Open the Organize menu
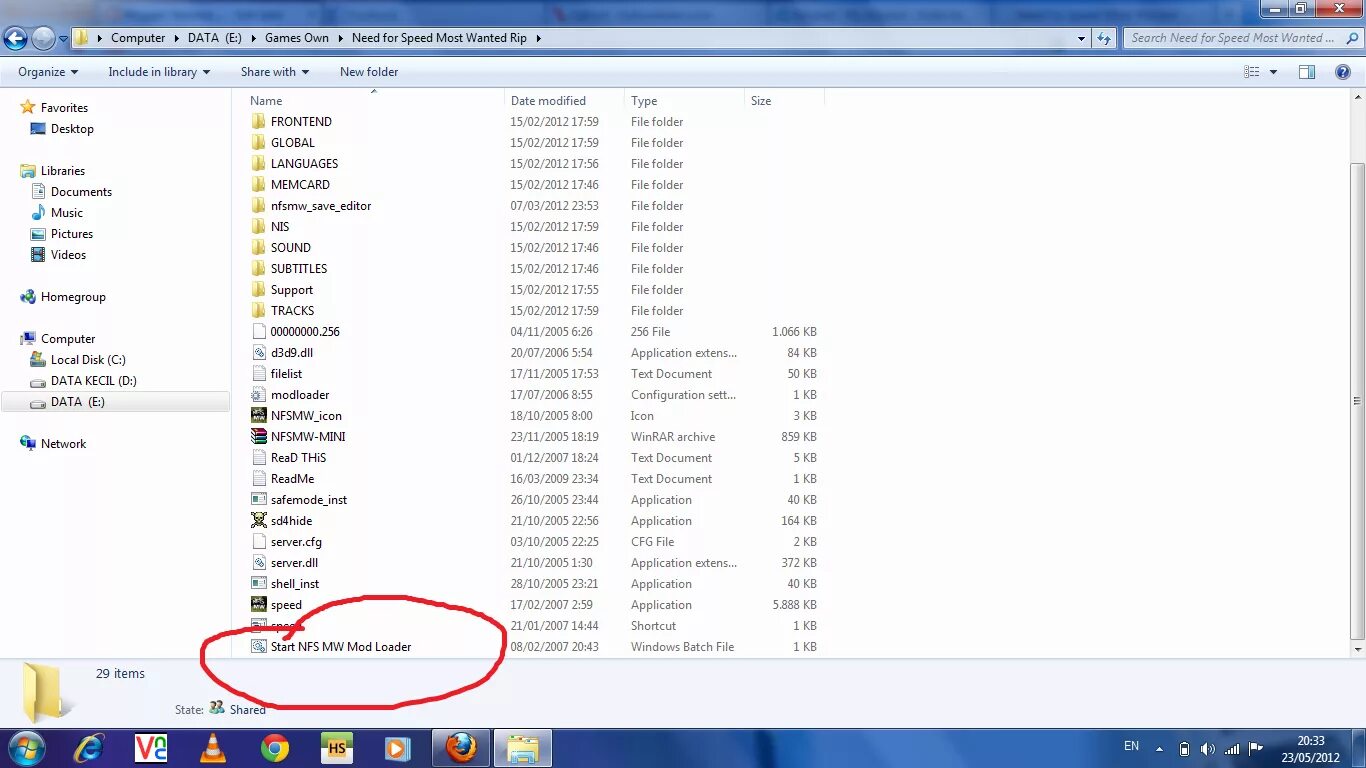The image size is (1366, 768). point(48,72)
